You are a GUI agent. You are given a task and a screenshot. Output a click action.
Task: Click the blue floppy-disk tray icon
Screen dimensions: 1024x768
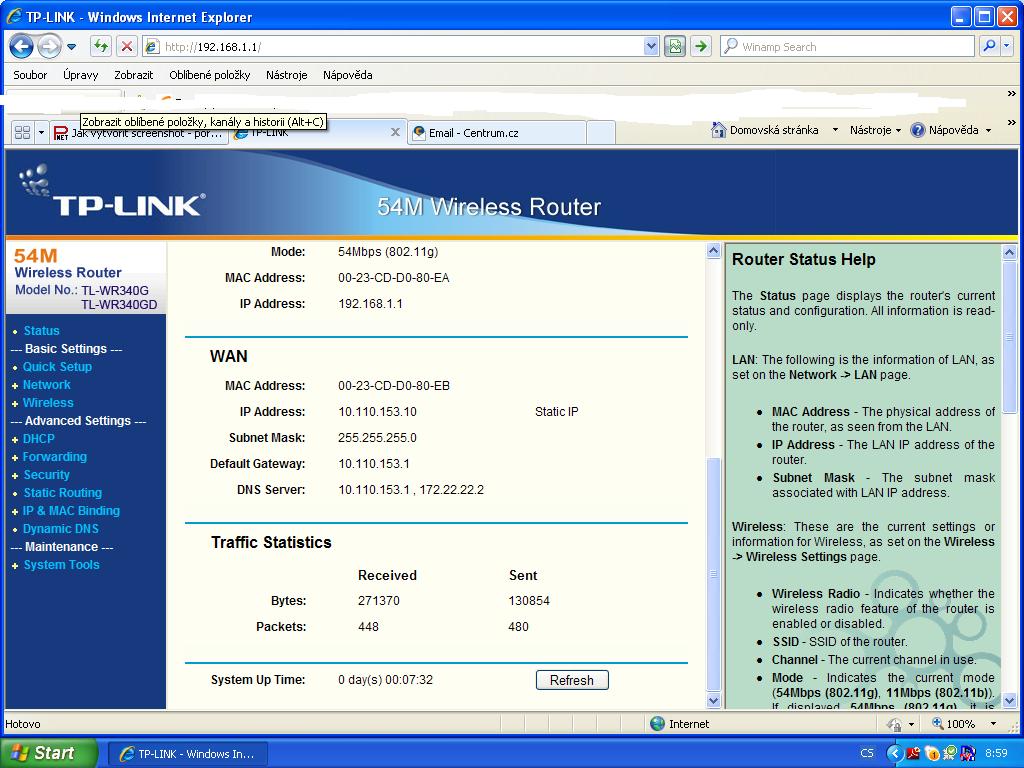coord(968,754)
